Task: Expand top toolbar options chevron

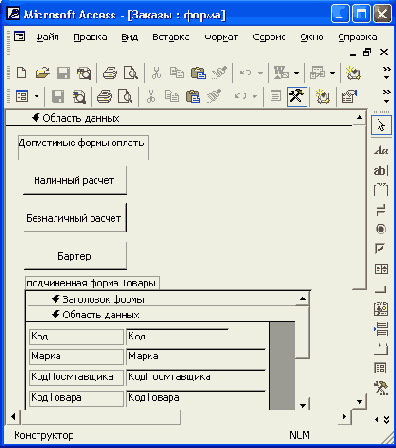Action: [387, 73]
